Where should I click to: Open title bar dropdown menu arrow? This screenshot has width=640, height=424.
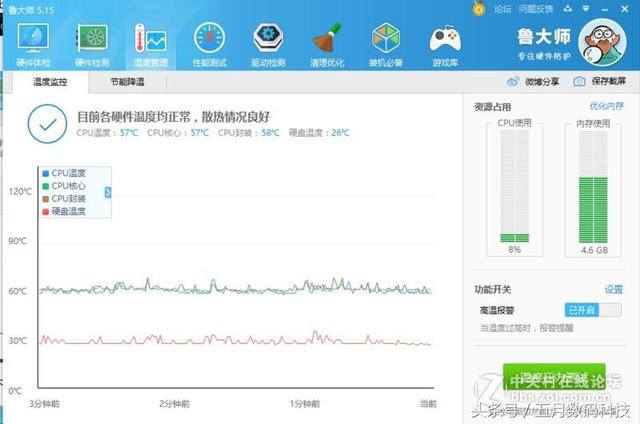pyautogui.click(x=586, y=8)
